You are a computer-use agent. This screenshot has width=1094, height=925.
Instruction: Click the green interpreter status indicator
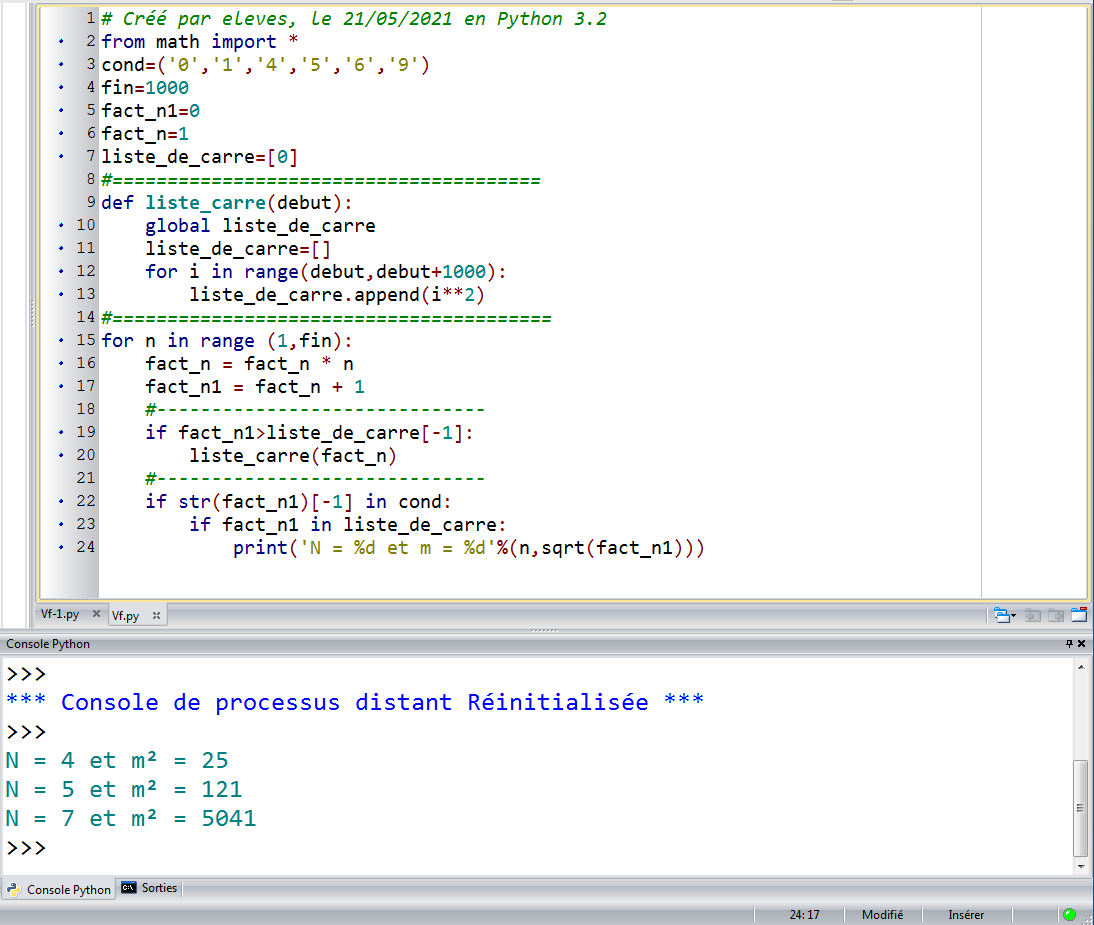(x=1069, y=914)
